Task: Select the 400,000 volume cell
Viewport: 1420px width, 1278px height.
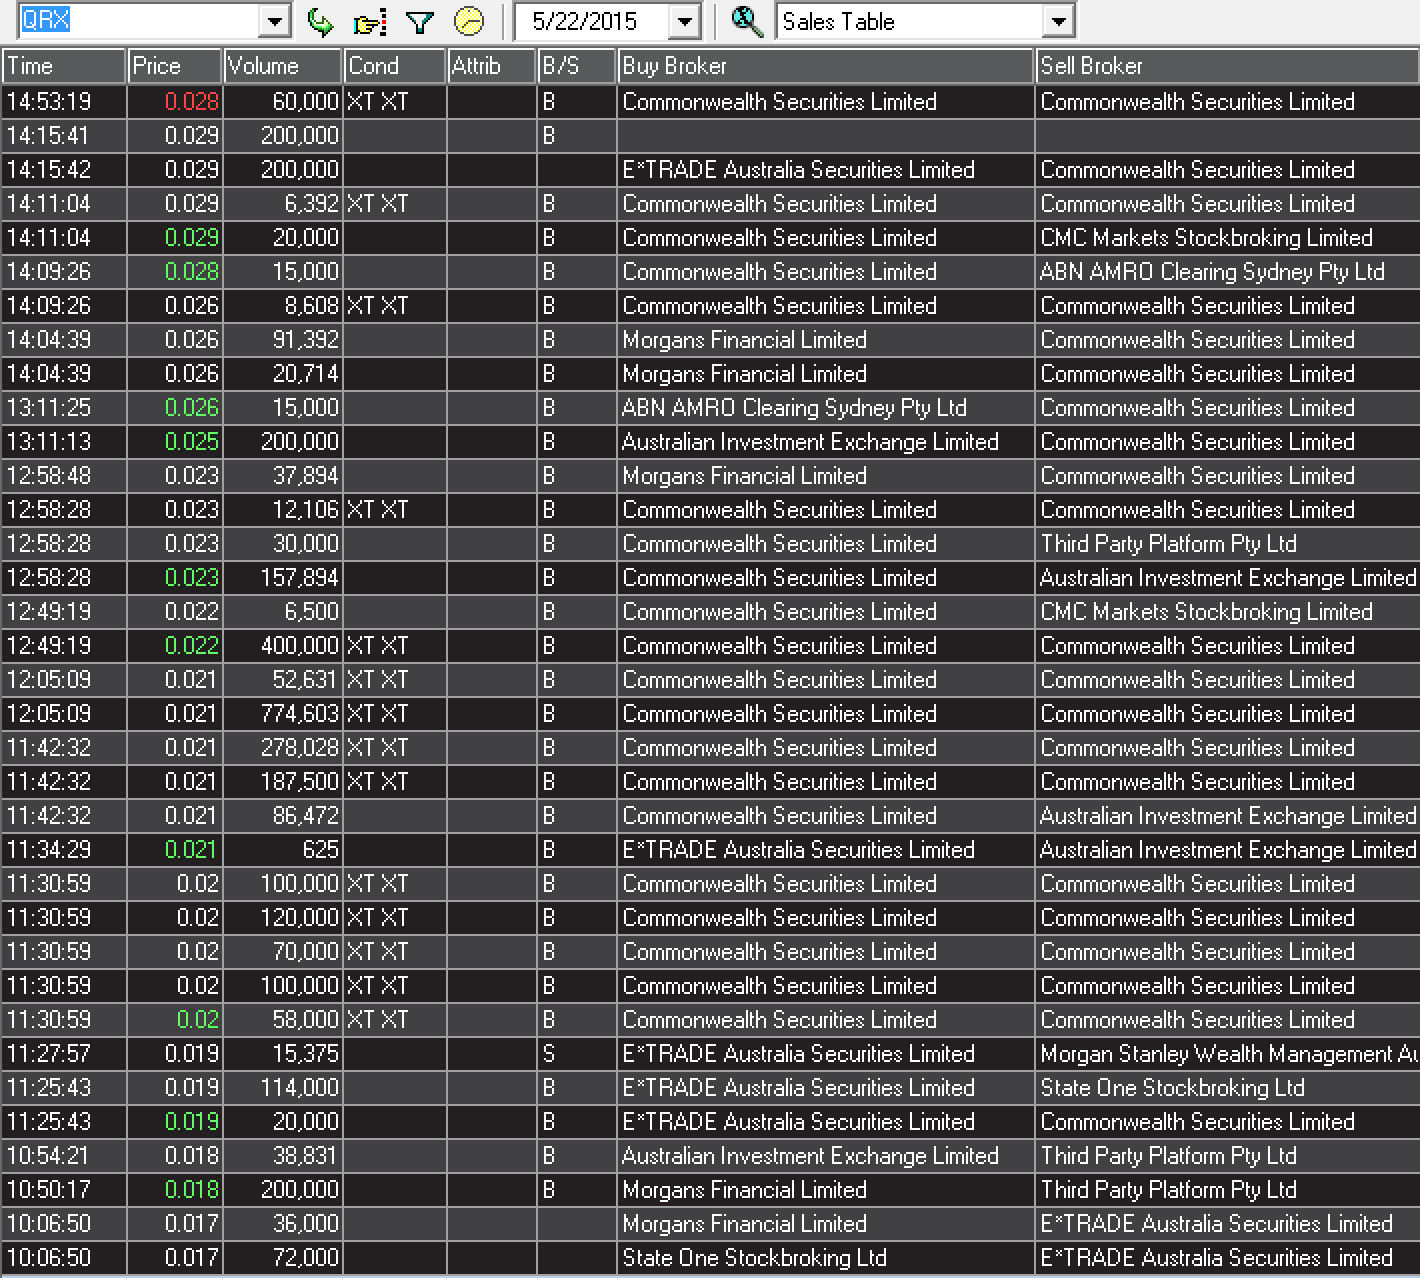Action: (x=282, y=646)
